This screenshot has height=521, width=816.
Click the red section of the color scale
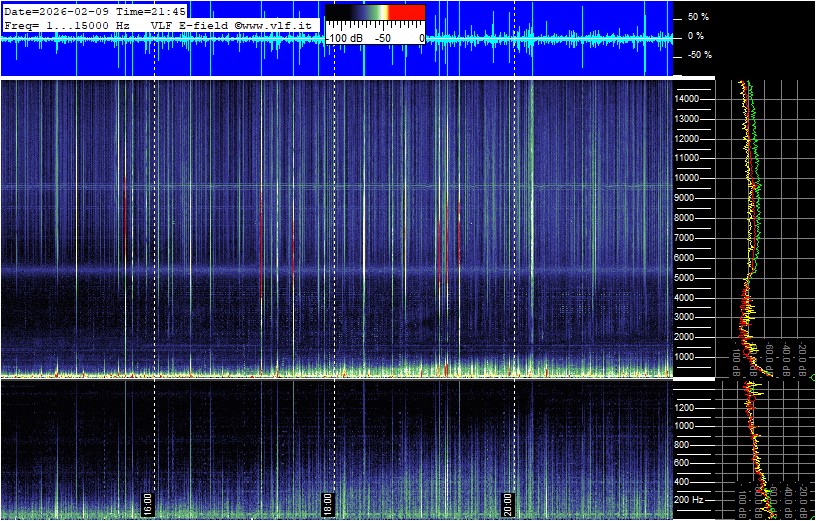(x=406, y=13)
